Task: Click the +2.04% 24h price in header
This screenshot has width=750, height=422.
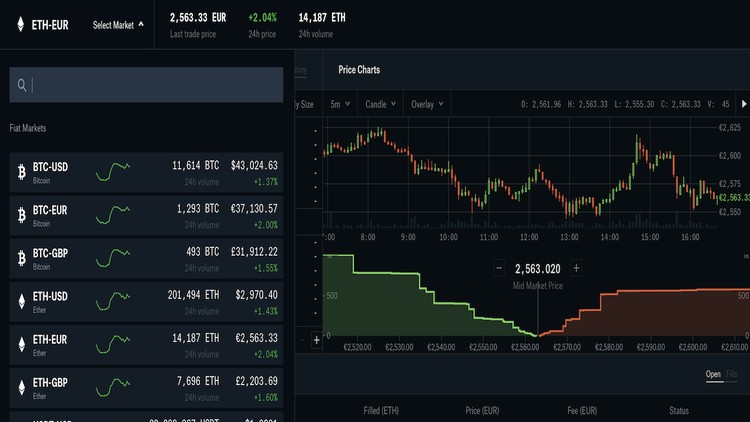Action: click(x=262, y=18)
